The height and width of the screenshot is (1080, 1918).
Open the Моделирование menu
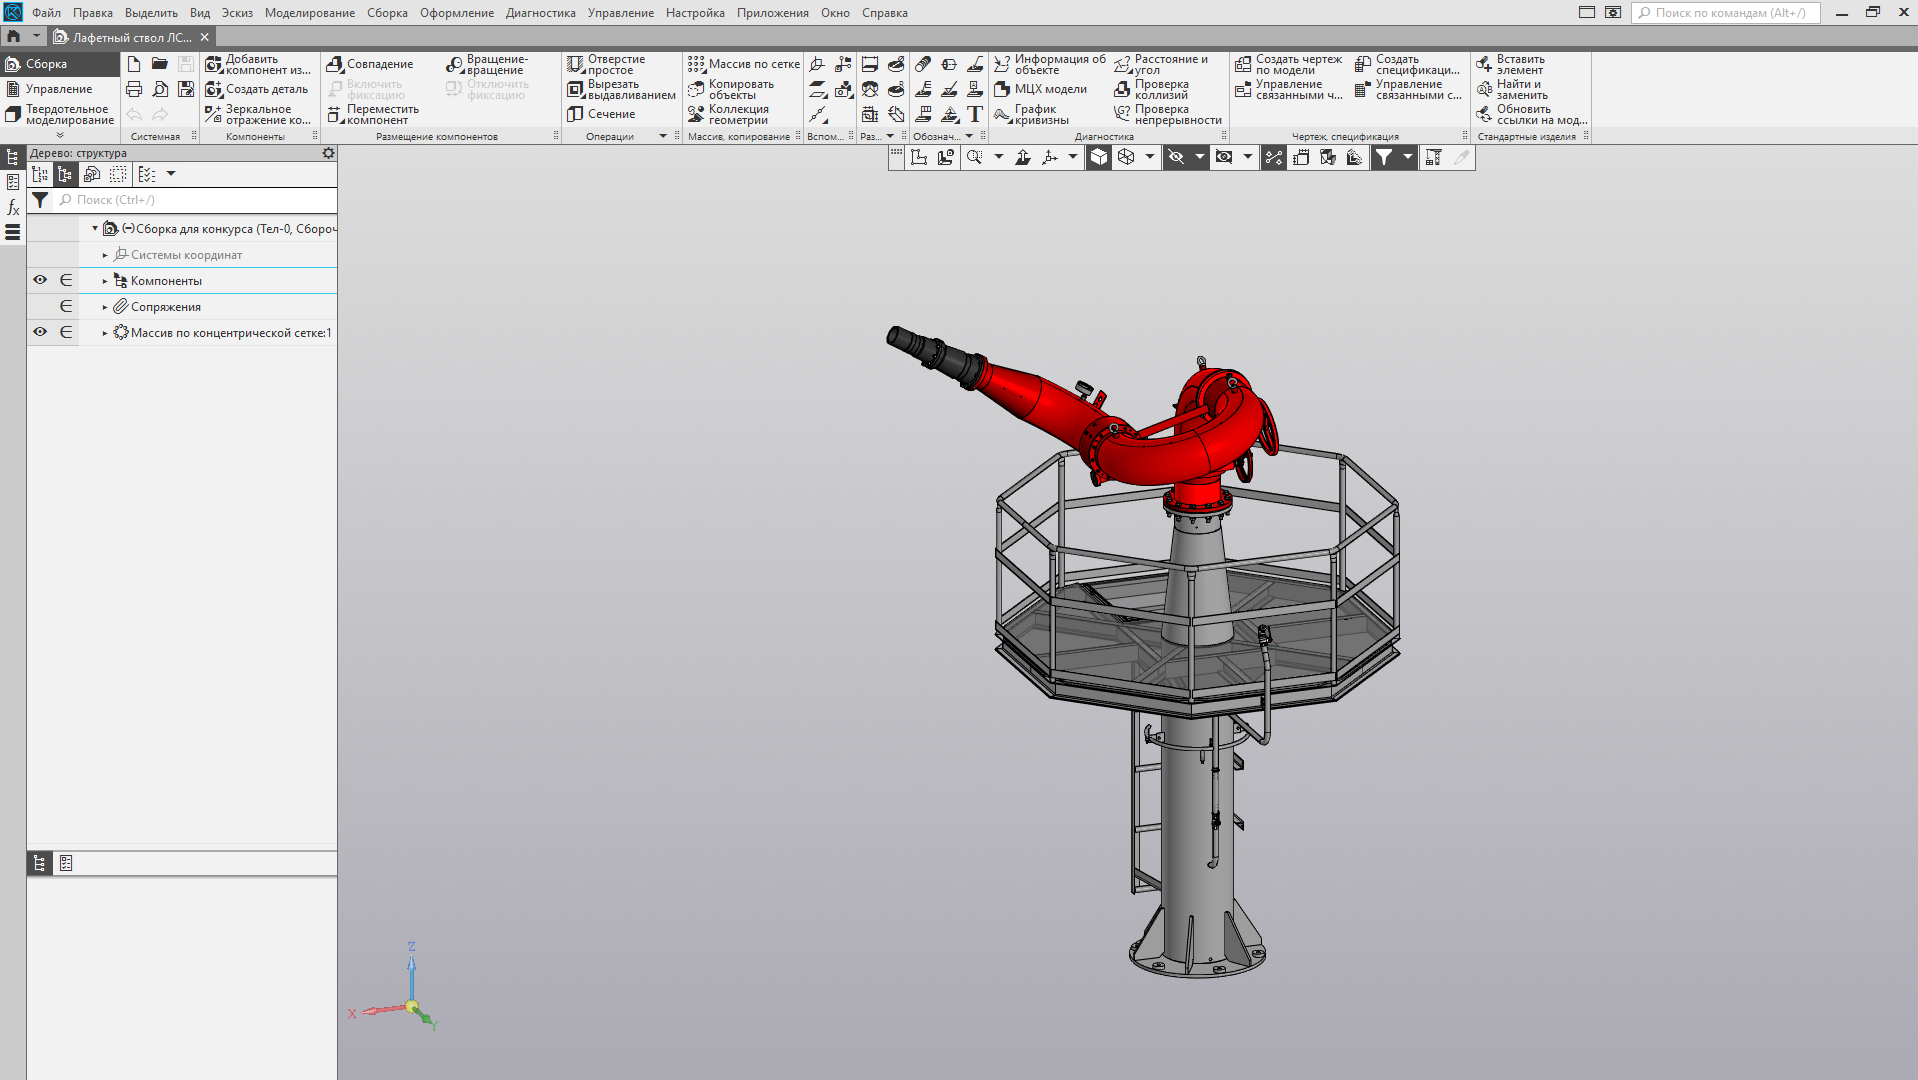click(309, 13)
